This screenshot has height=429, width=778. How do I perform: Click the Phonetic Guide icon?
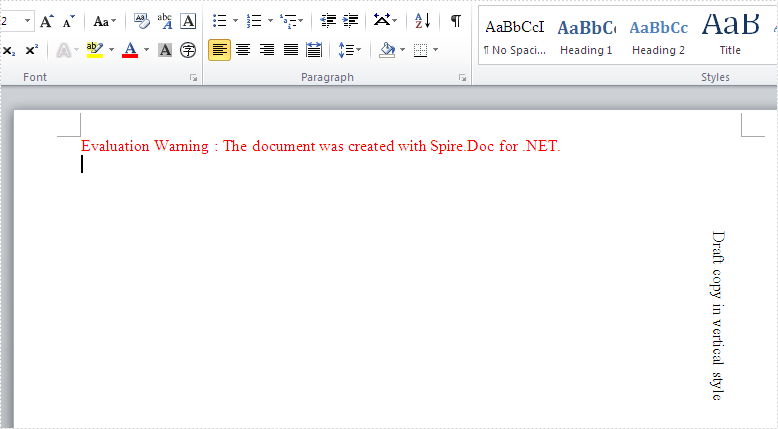click(165, 21)
